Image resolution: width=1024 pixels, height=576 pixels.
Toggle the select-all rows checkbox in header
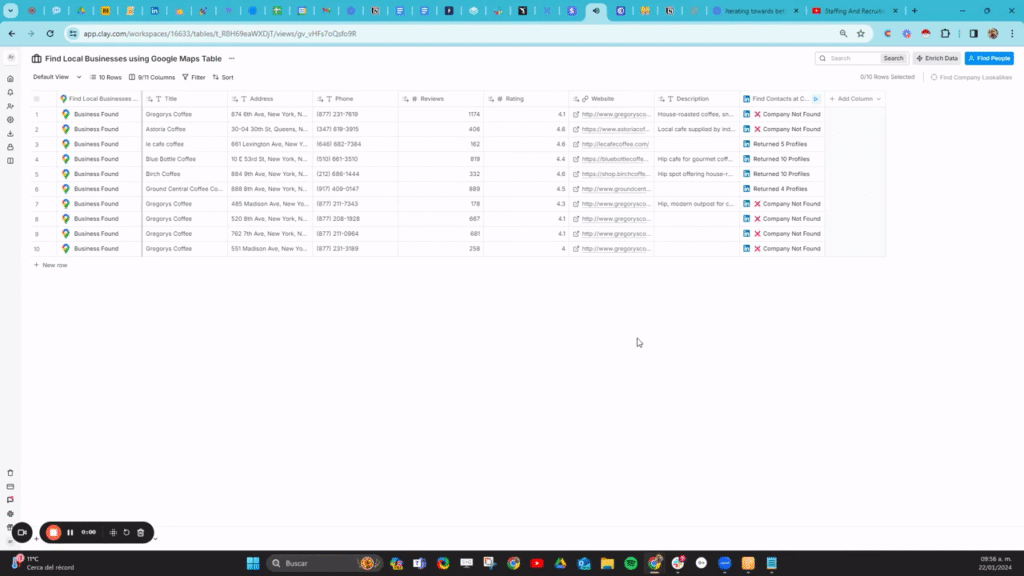point(37,99)
